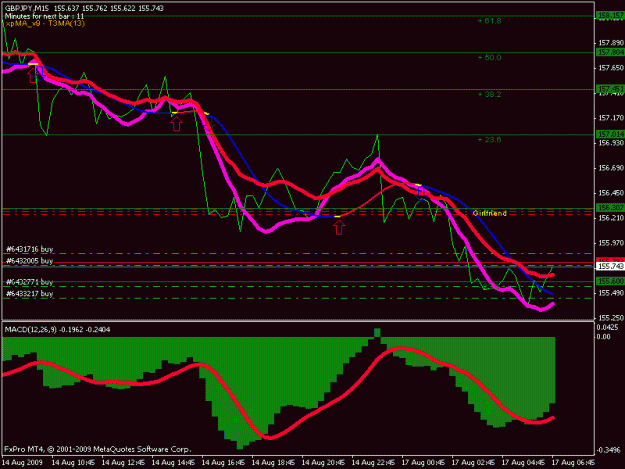The image size is (625, 469).
Task: Click the -0.3496 MACD scale value
Action: click(609, 450)
